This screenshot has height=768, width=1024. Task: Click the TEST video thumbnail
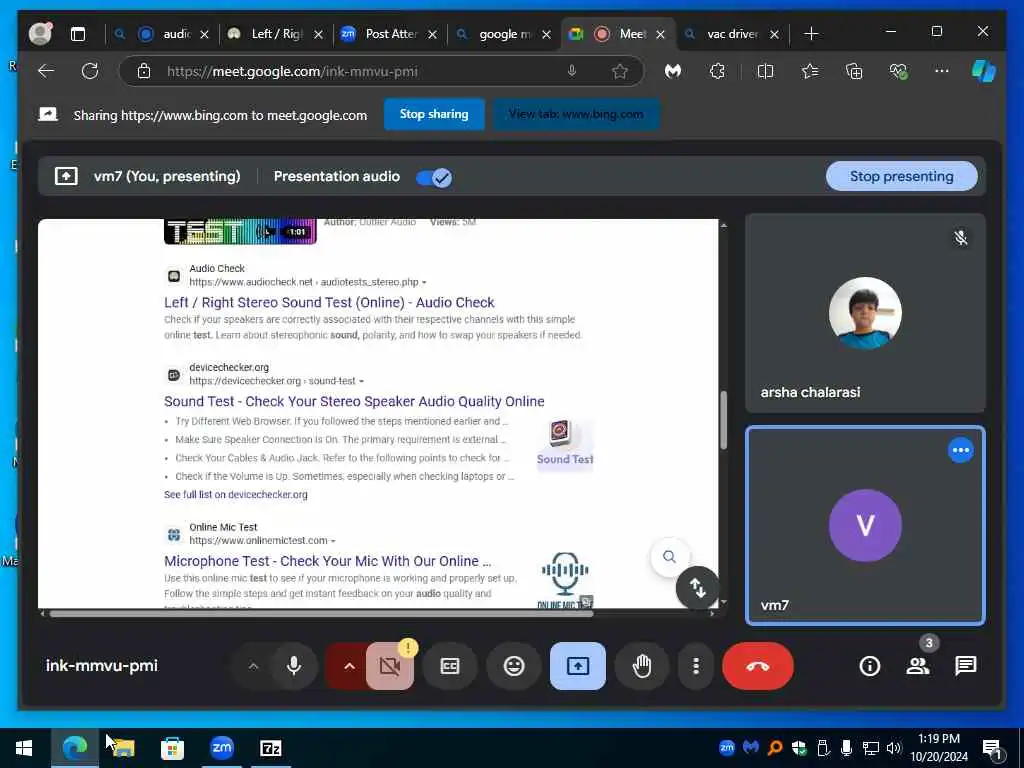coord(240,231)
